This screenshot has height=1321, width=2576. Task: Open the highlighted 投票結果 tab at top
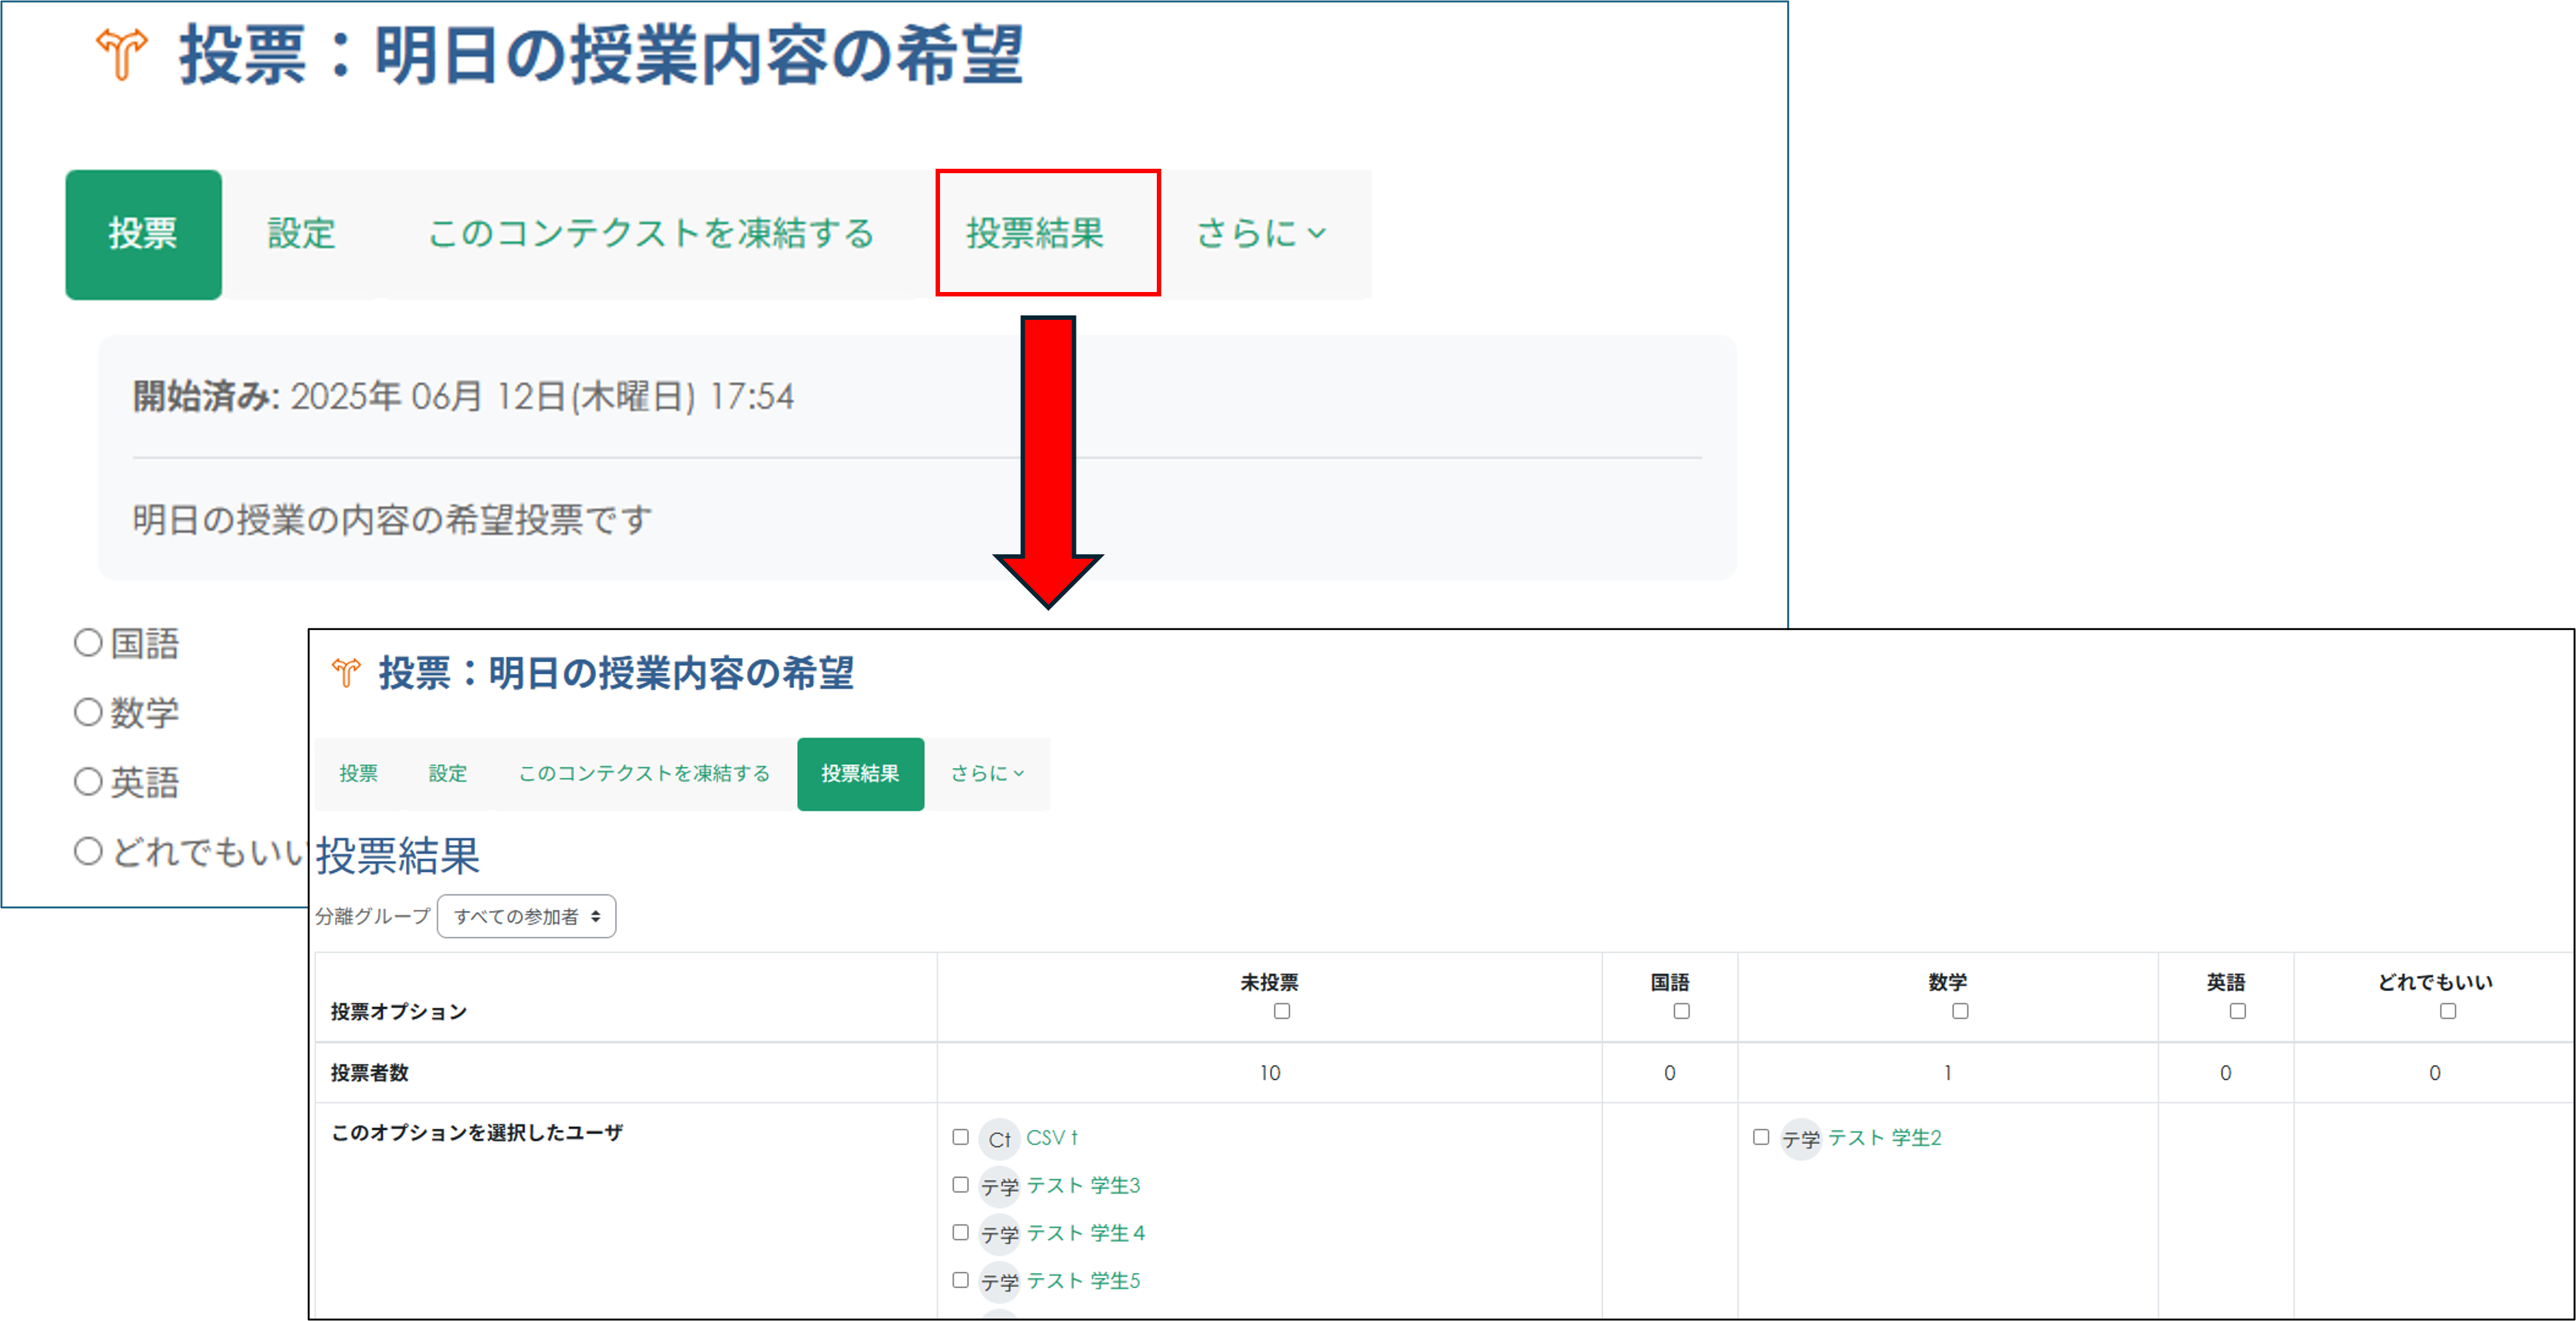pyautogui.click(x=1035, y=233)
